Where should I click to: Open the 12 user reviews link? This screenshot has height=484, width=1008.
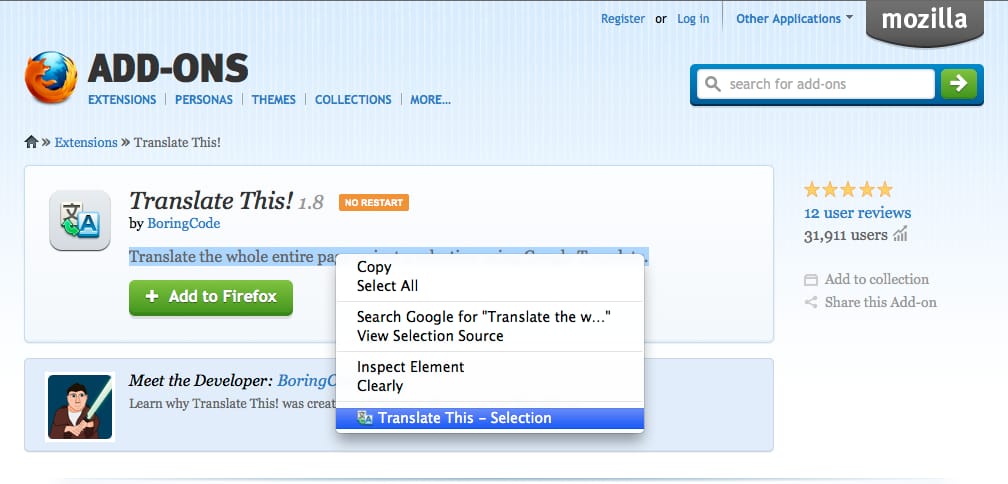tap(857, 213)
